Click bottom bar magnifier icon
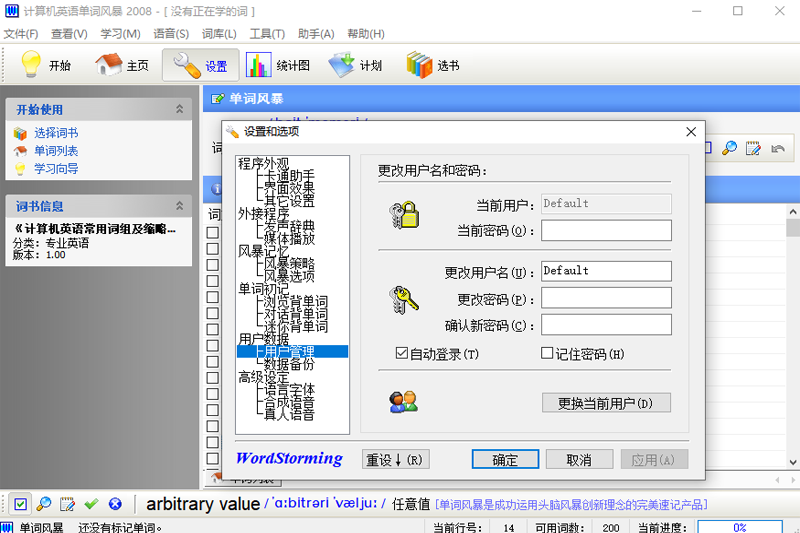 point(44,504)
